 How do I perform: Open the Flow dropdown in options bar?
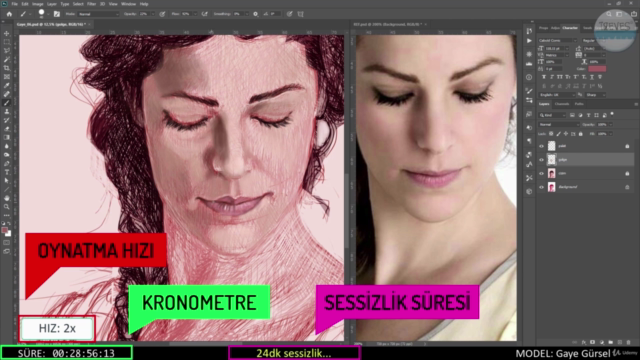click(195, 14)
